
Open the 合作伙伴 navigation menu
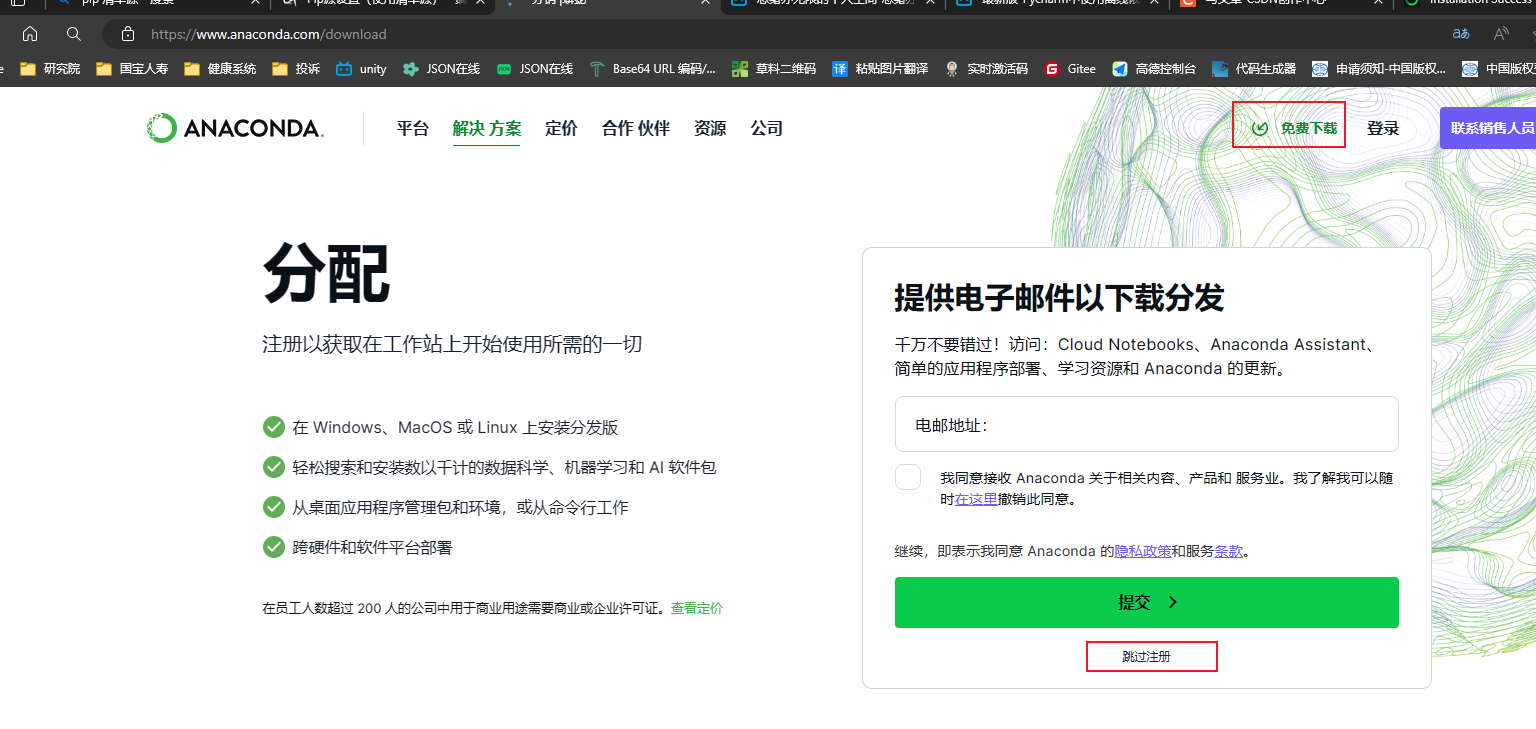pyautogui.click(x=636, y=128)
